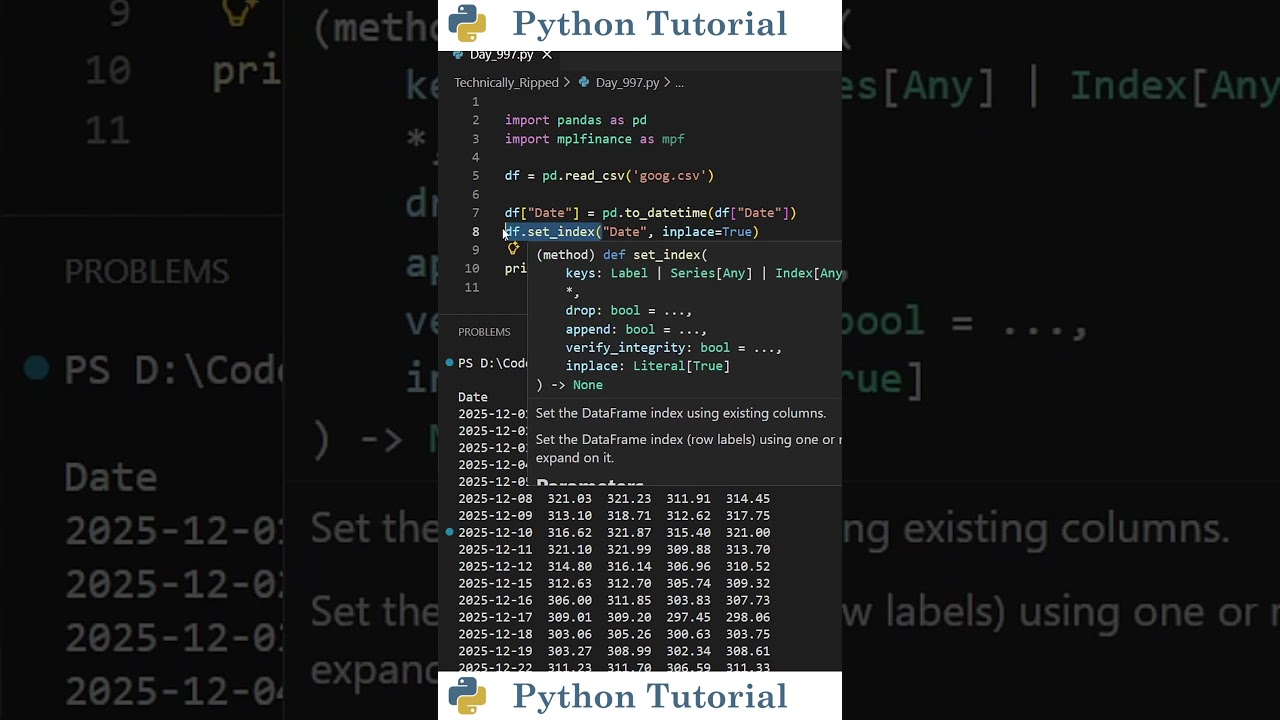
Task: Click the 2025-12-10 row in terminal output
Action: click(614, 533)
